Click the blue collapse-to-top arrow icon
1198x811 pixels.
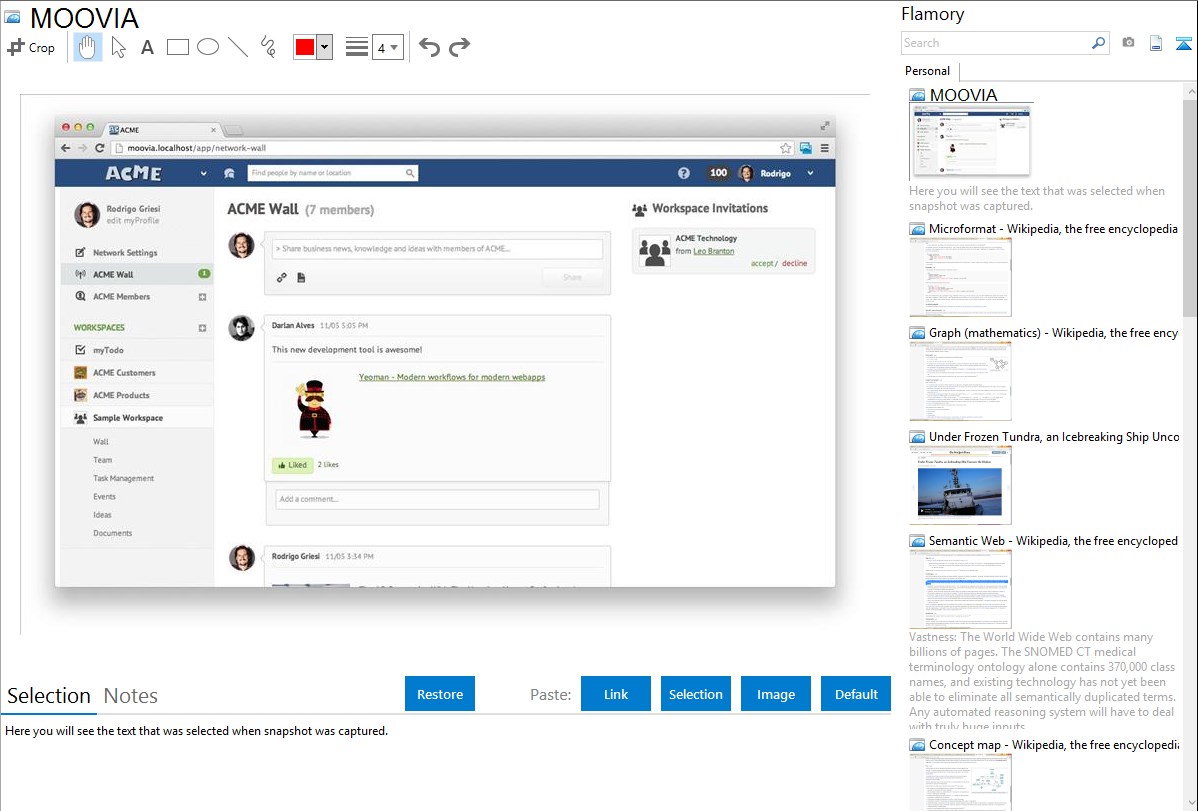coord(1183,43)
